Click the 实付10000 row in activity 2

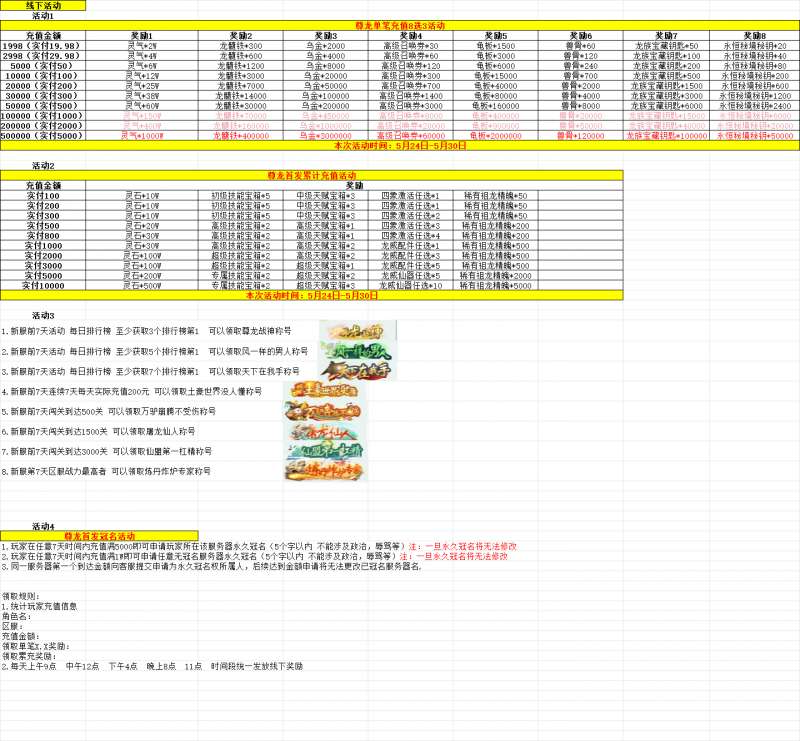(43, 285)
